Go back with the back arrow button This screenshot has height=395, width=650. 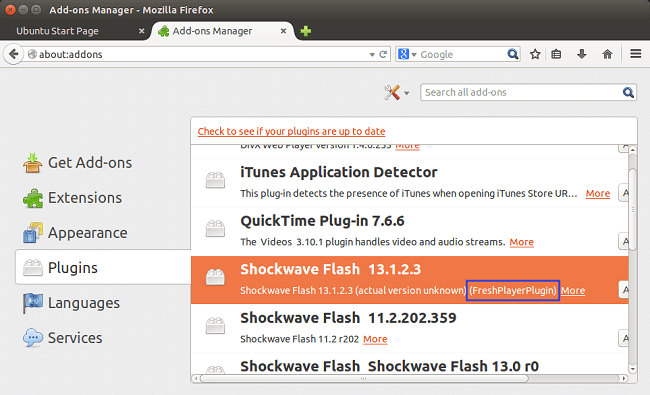(13, 54)
